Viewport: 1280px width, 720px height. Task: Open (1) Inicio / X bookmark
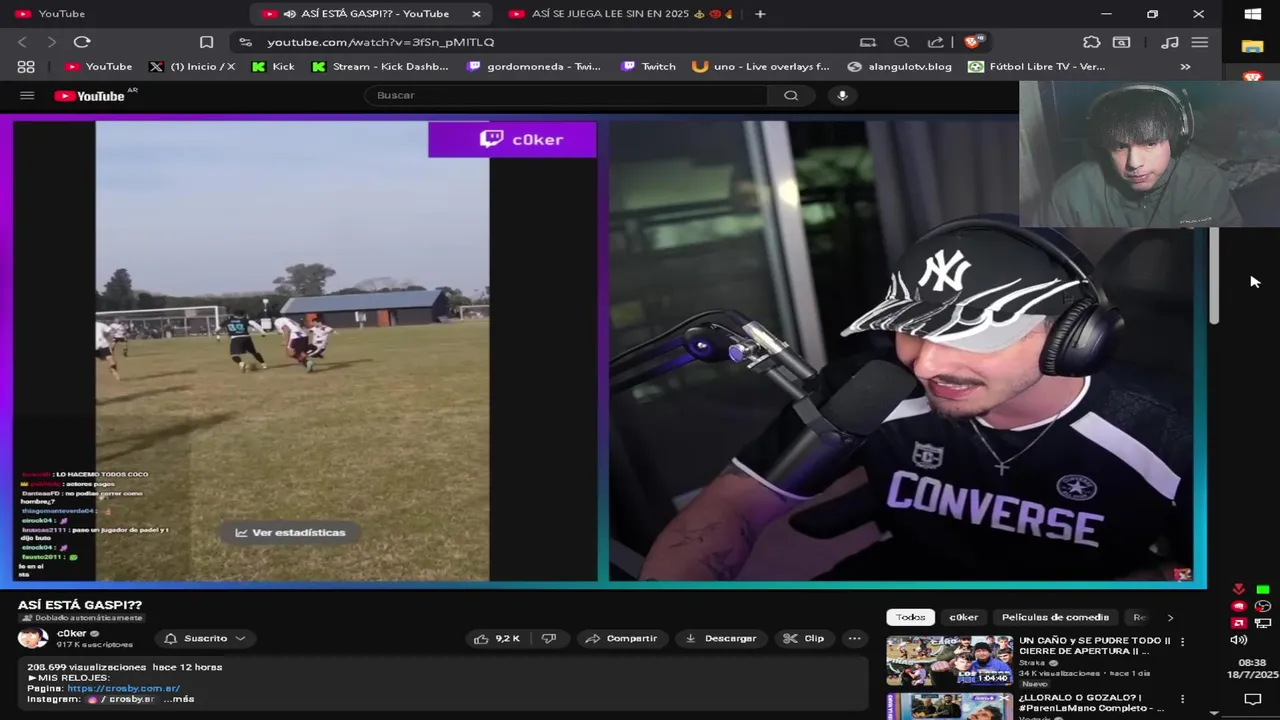(x=192, y=66)
